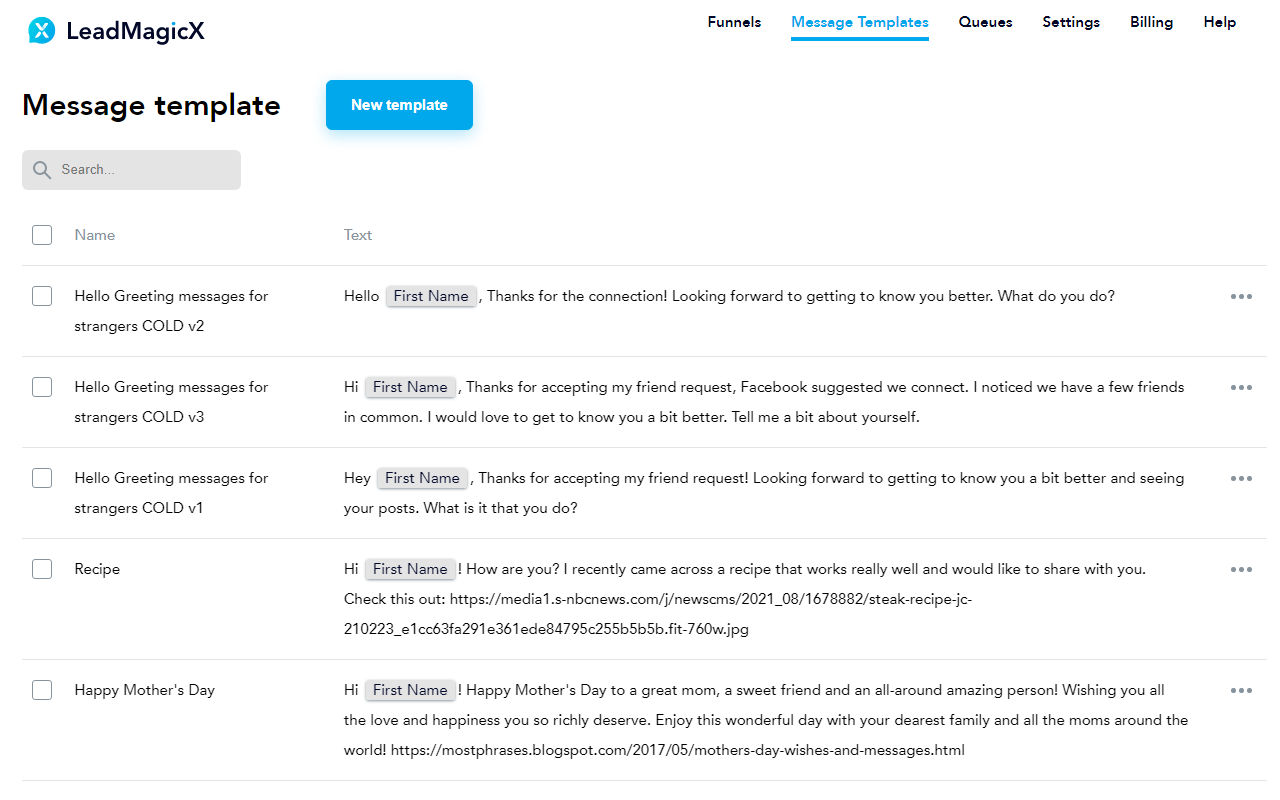Check the Recipe template checkbox
This screenshot has height=800, width=1280.
(42, 569)
